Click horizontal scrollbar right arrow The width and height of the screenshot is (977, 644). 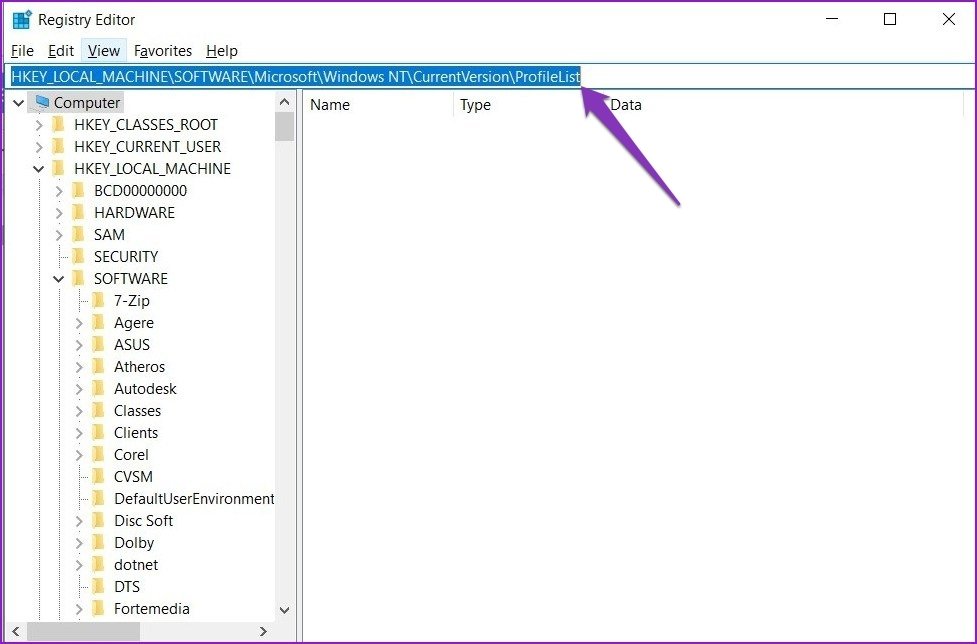(264, 632)
